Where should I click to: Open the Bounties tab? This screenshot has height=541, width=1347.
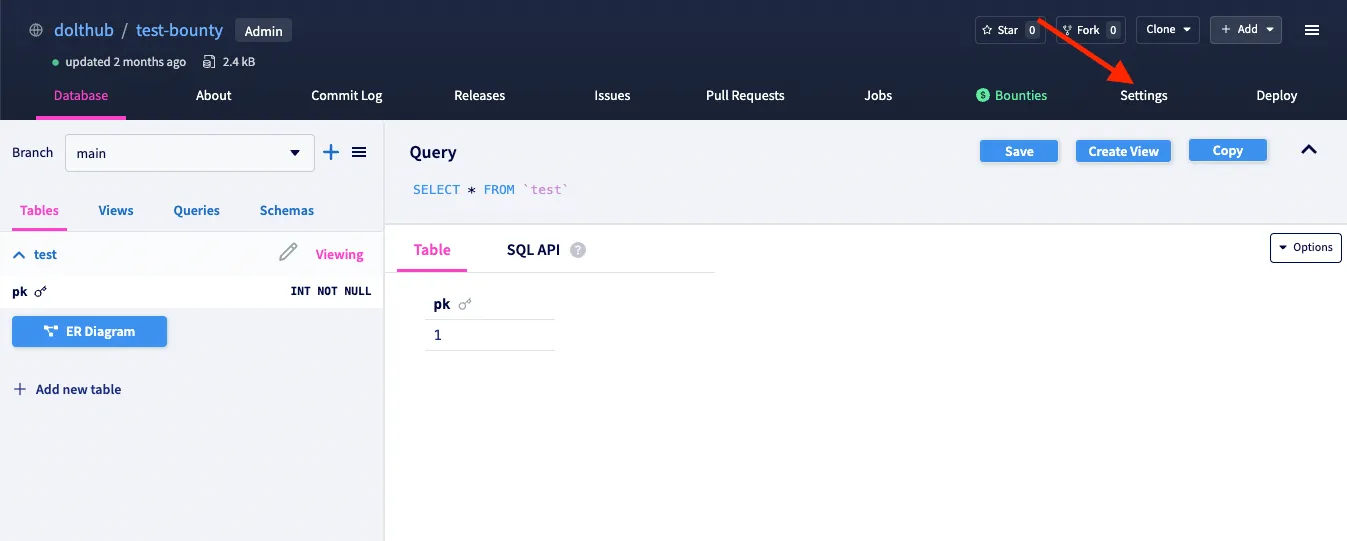(x=1012, y=96)
